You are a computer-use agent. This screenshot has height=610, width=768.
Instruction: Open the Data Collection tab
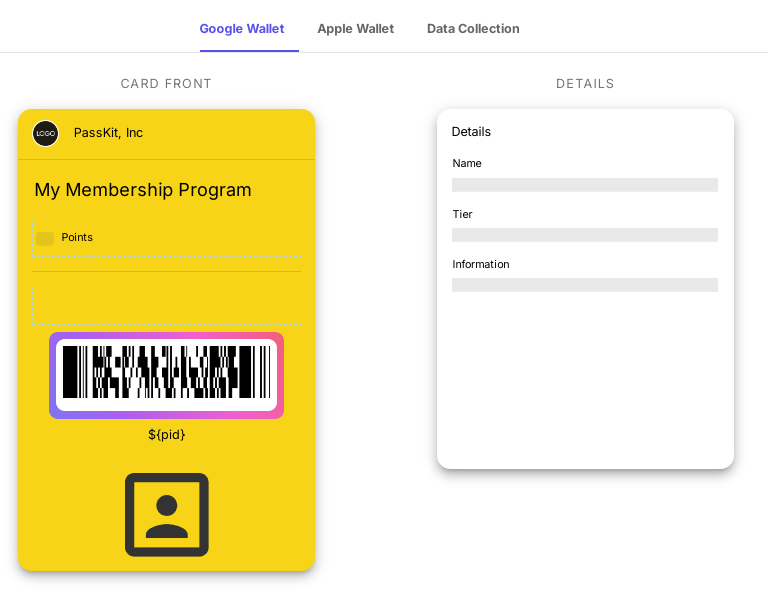click(473, 29)
